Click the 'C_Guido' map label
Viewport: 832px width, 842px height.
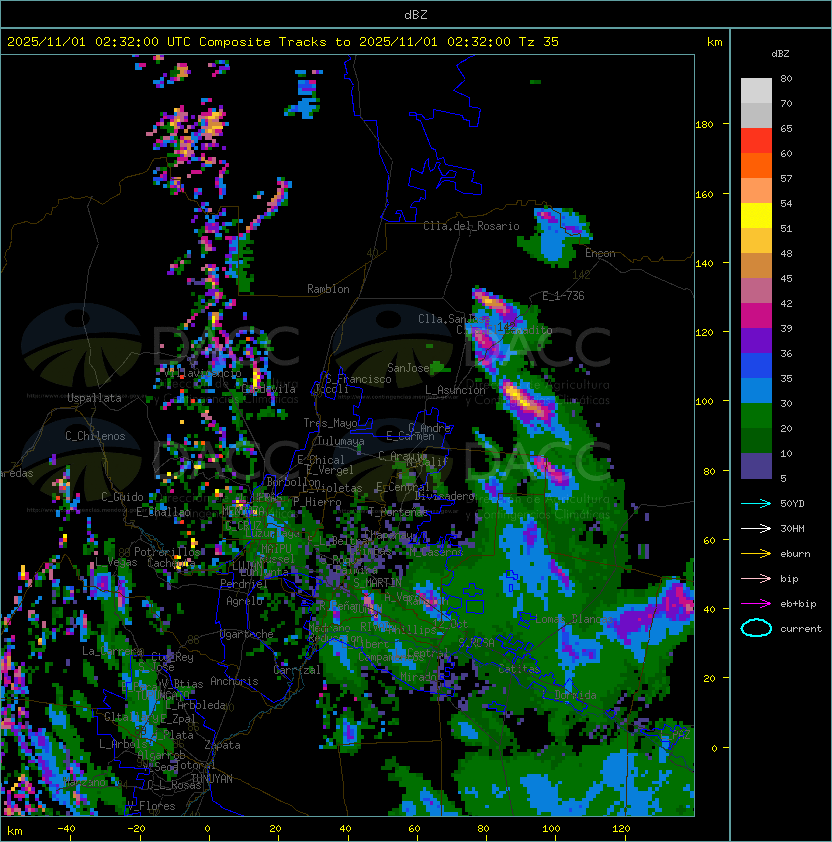coord(122,497)
